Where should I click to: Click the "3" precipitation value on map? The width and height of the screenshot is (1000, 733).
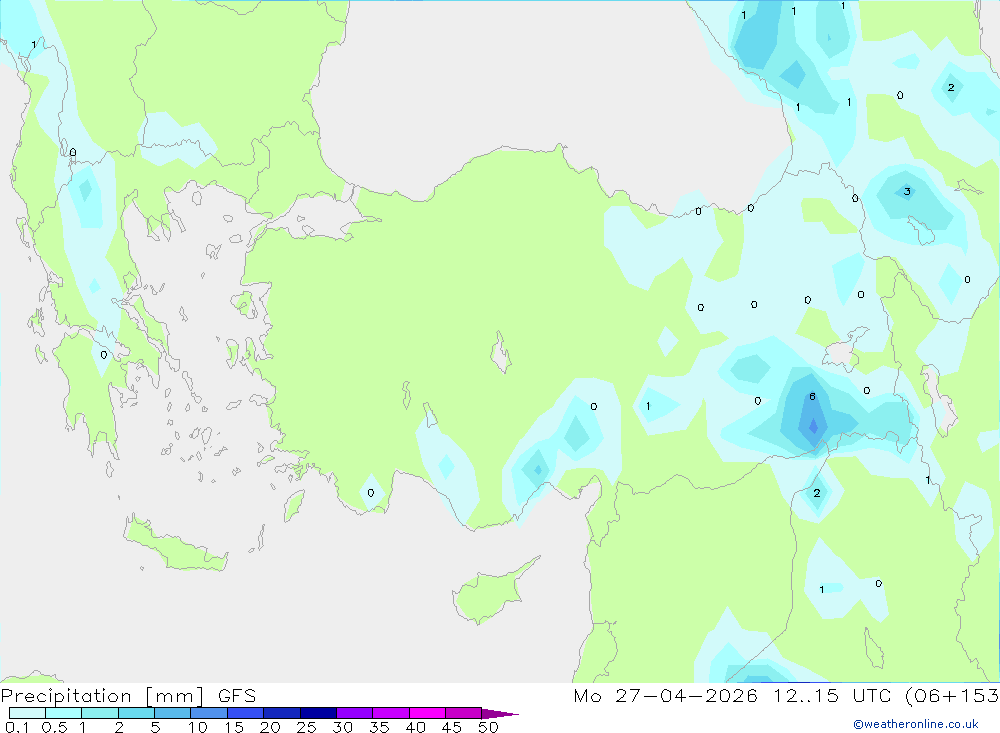(907, 191)
